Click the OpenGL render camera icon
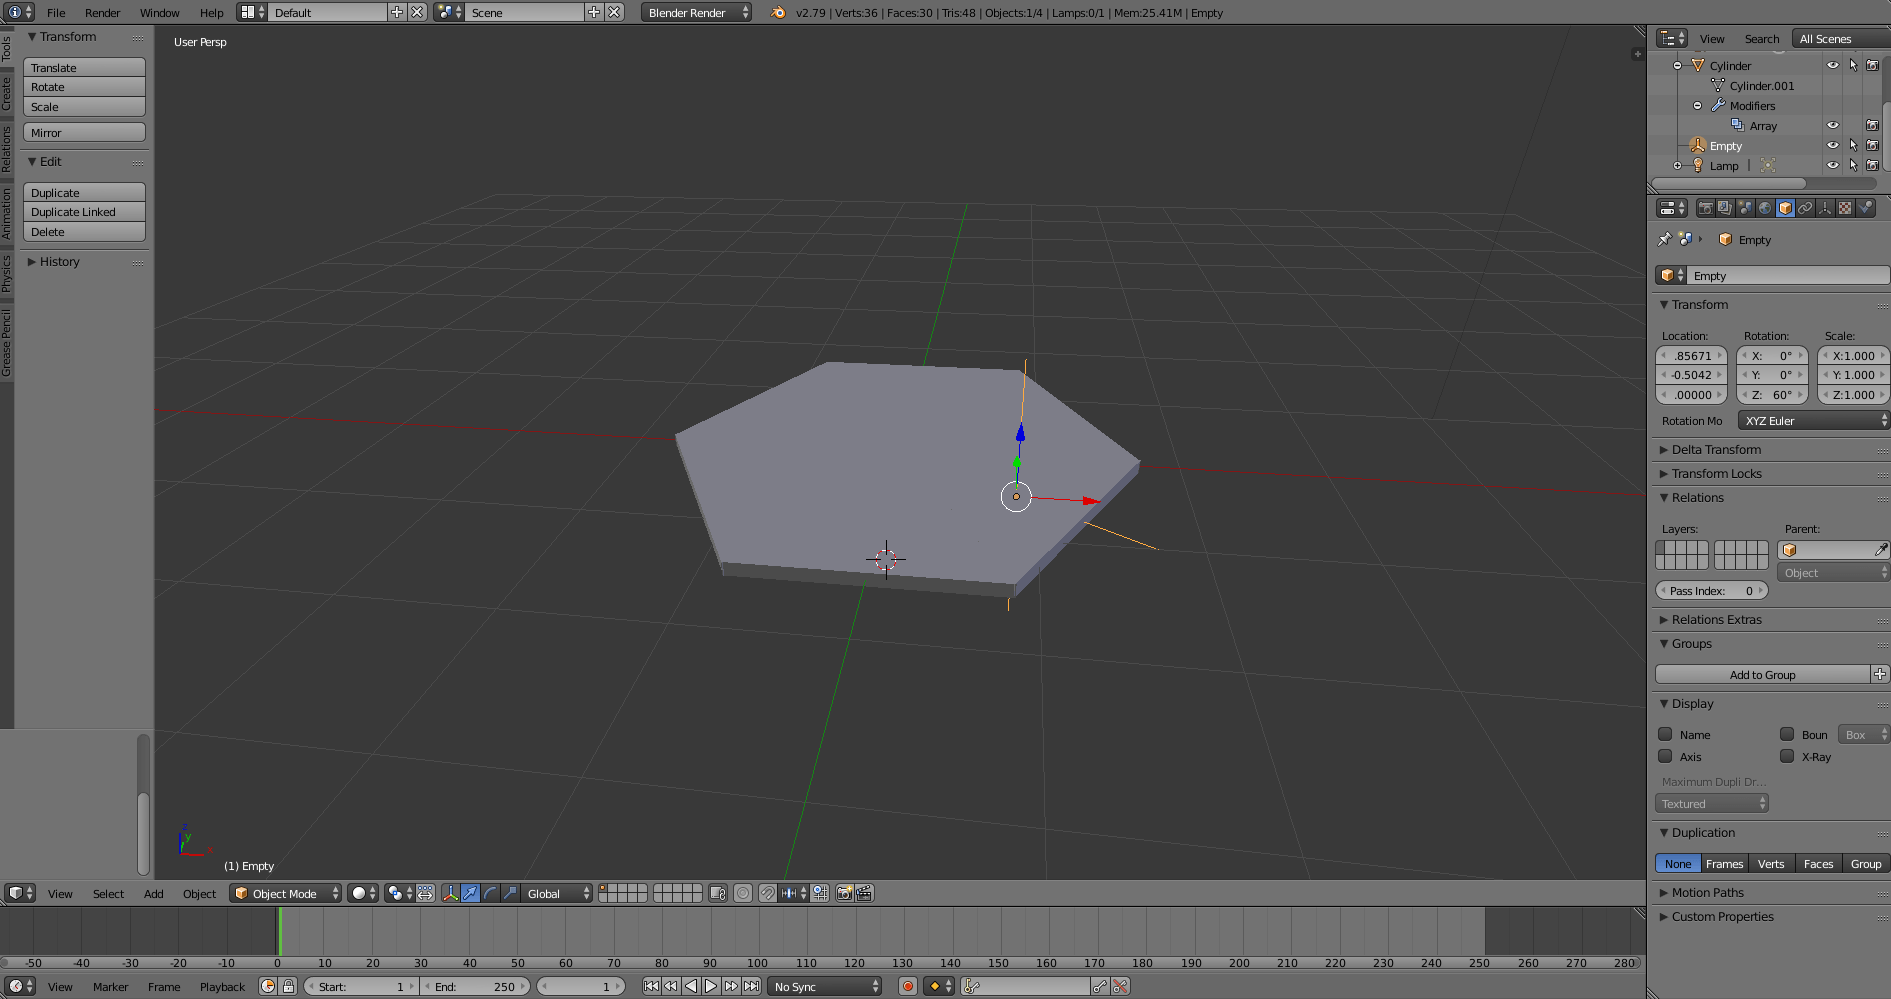The image size is (1891, 999). (x=843, y=893)
